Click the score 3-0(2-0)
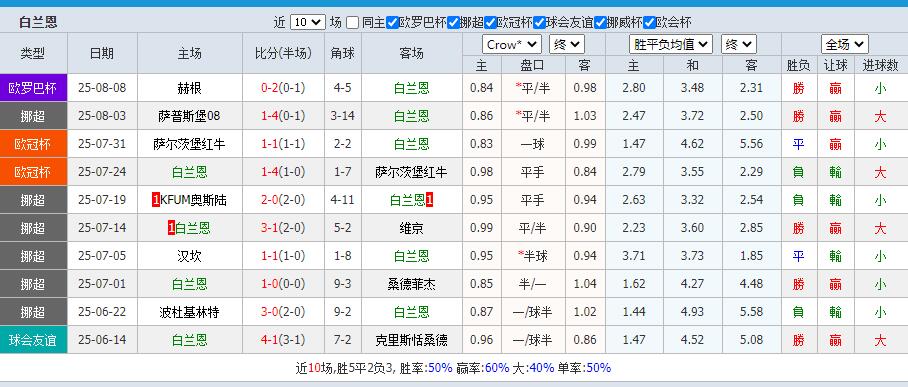The width and height of the screenshot is (908, 387). 283,312
